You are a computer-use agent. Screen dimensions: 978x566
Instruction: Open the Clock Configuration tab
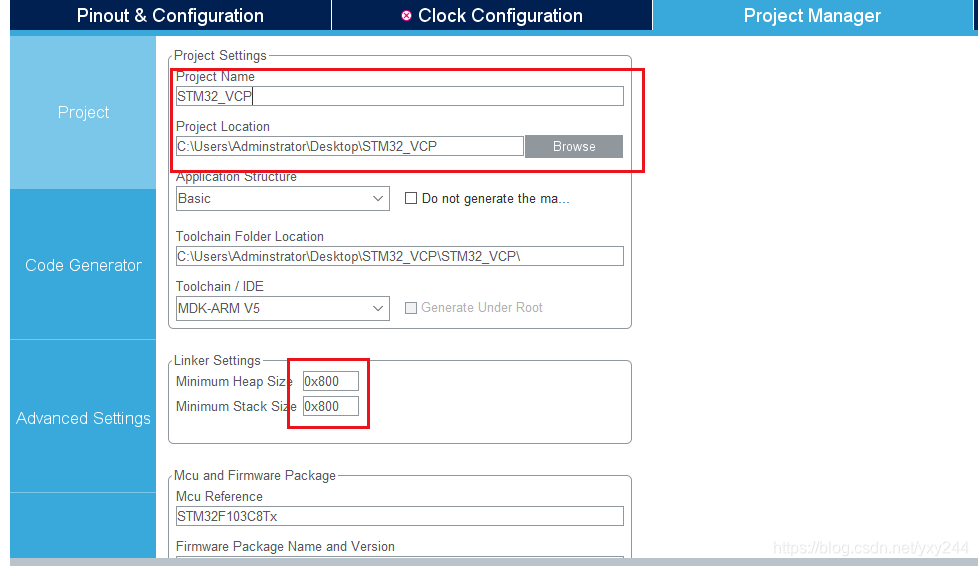492,15
